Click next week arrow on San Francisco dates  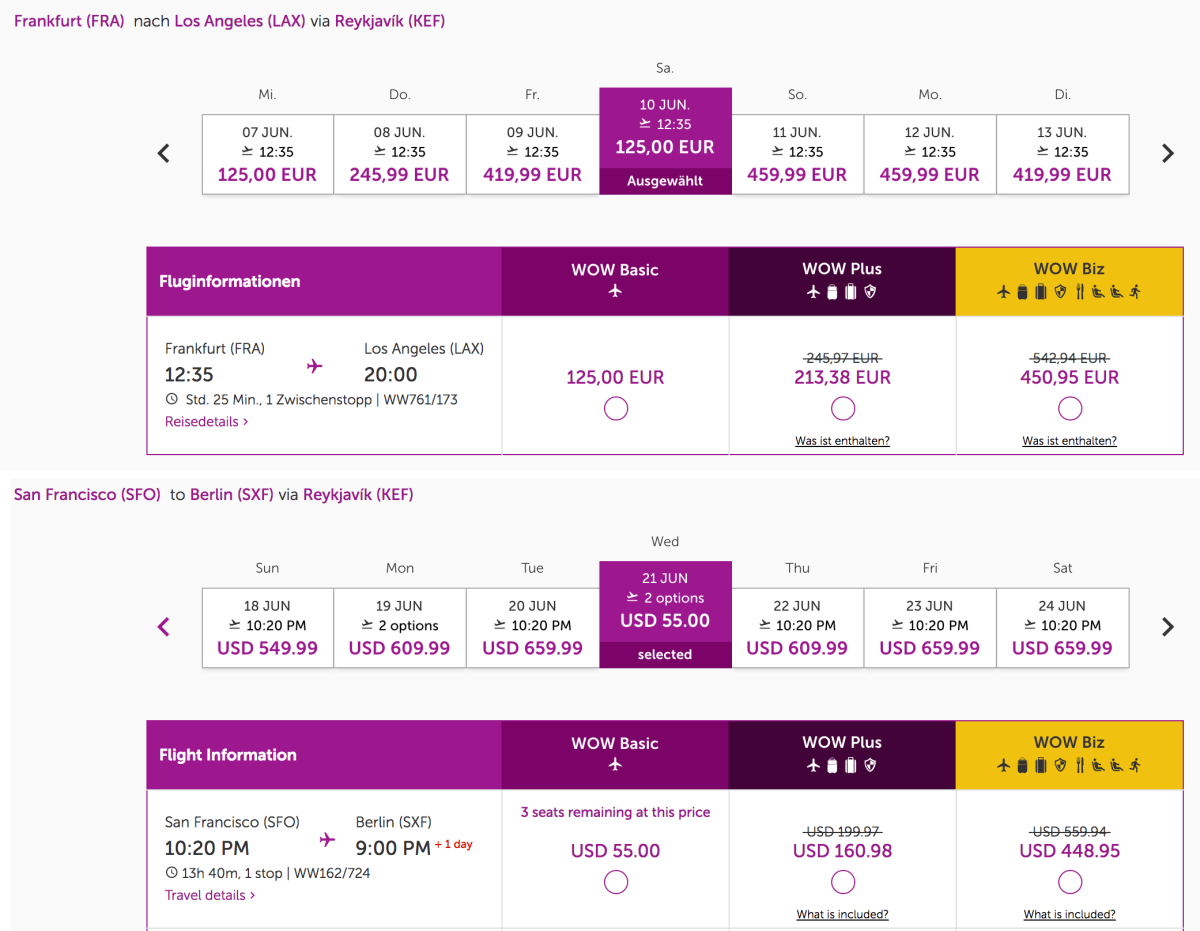click(x=1167, y=627)
